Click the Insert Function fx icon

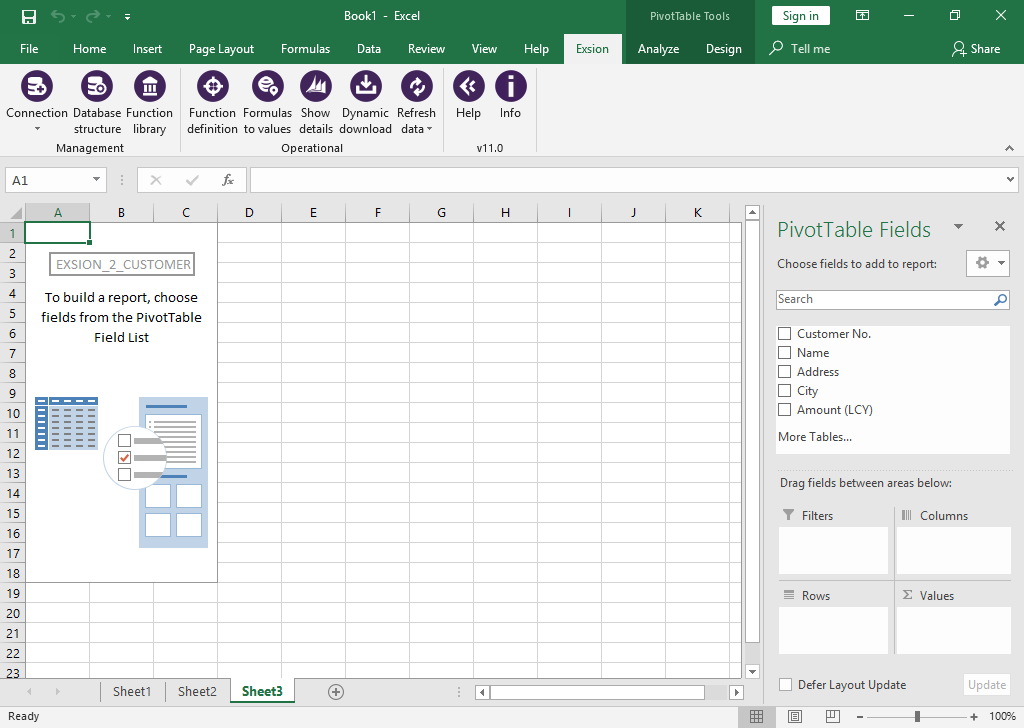[228, 180]
